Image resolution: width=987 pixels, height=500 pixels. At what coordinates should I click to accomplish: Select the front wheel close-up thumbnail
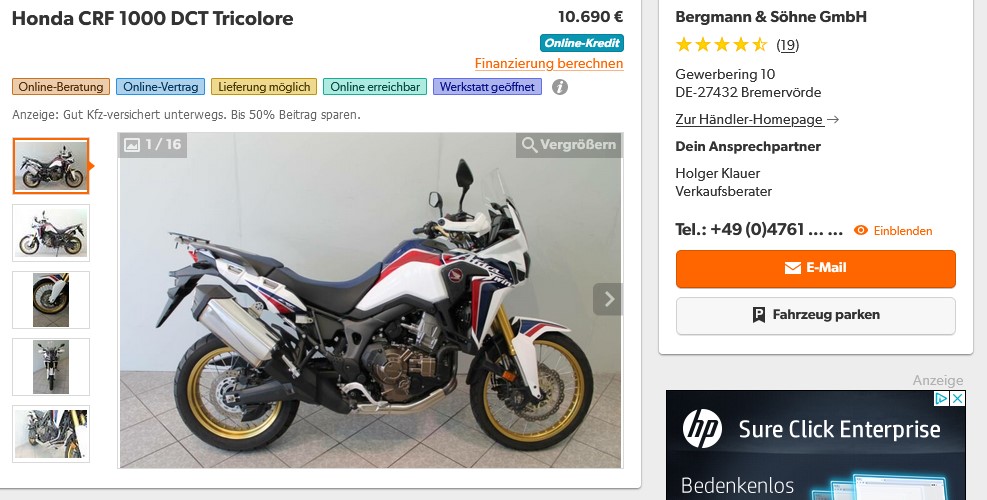51,300
